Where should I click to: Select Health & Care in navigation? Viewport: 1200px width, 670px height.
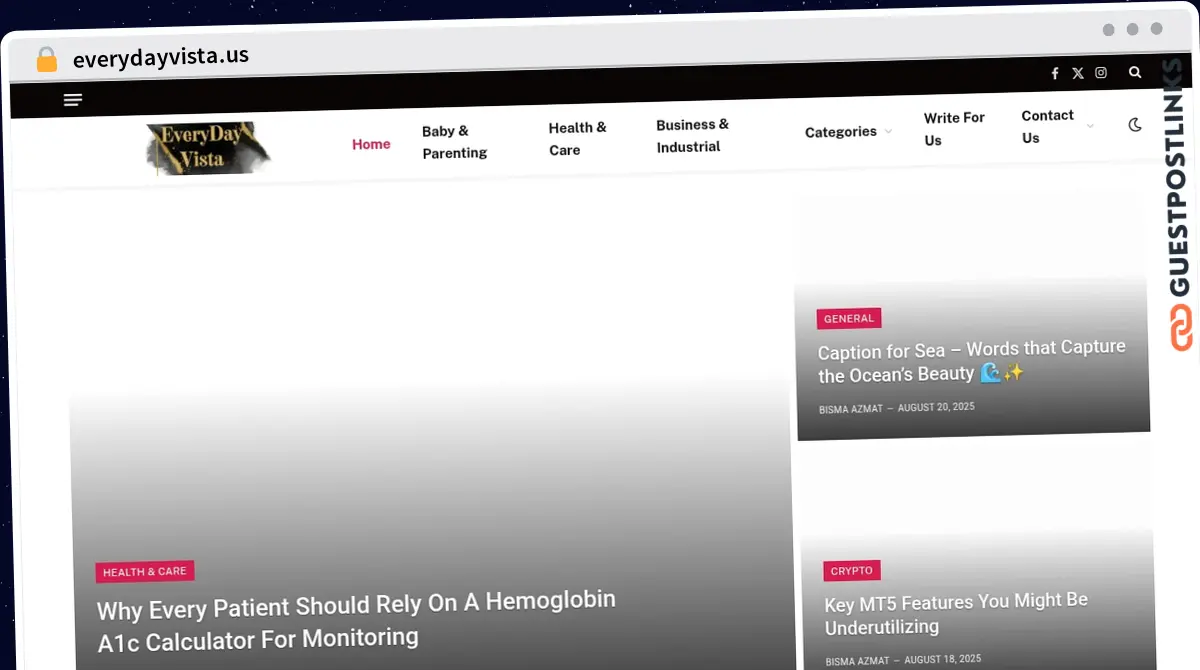coord(577,139)
